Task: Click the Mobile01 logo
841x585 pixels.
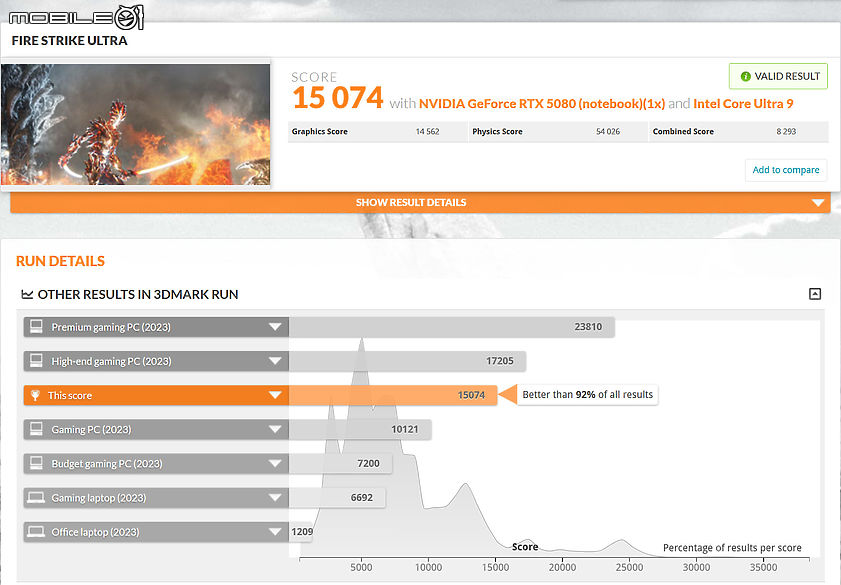Action: (x=76, y=17)
